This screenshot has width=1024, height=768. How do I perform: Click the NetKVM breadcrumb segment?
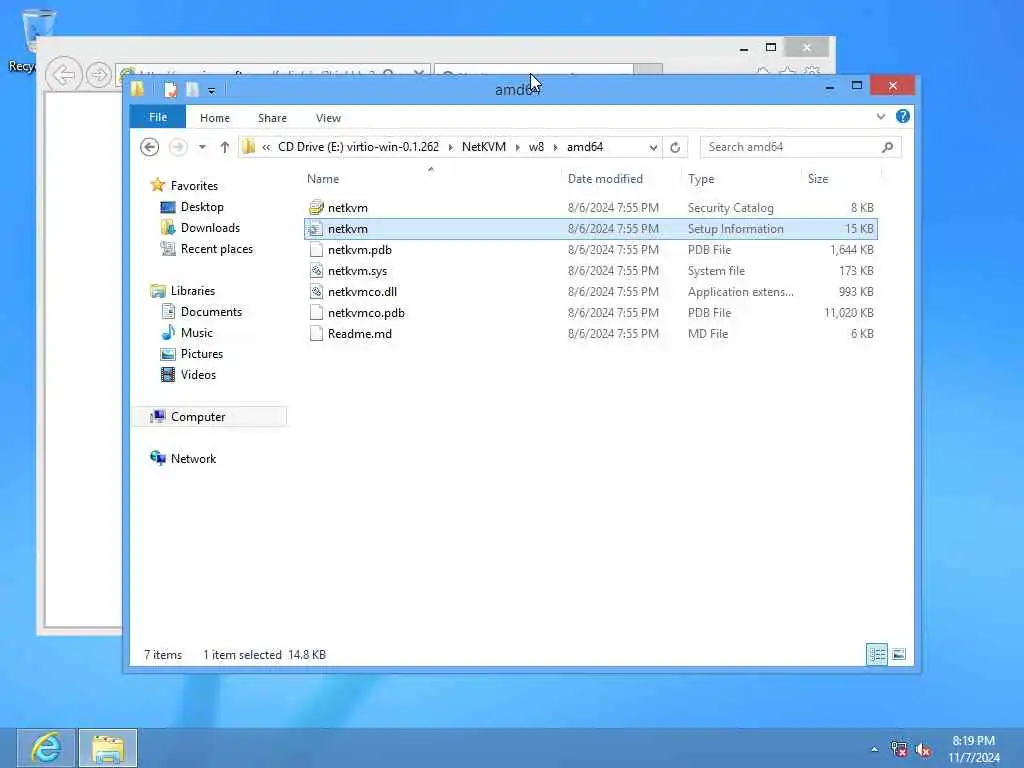[x=483, y=147]
